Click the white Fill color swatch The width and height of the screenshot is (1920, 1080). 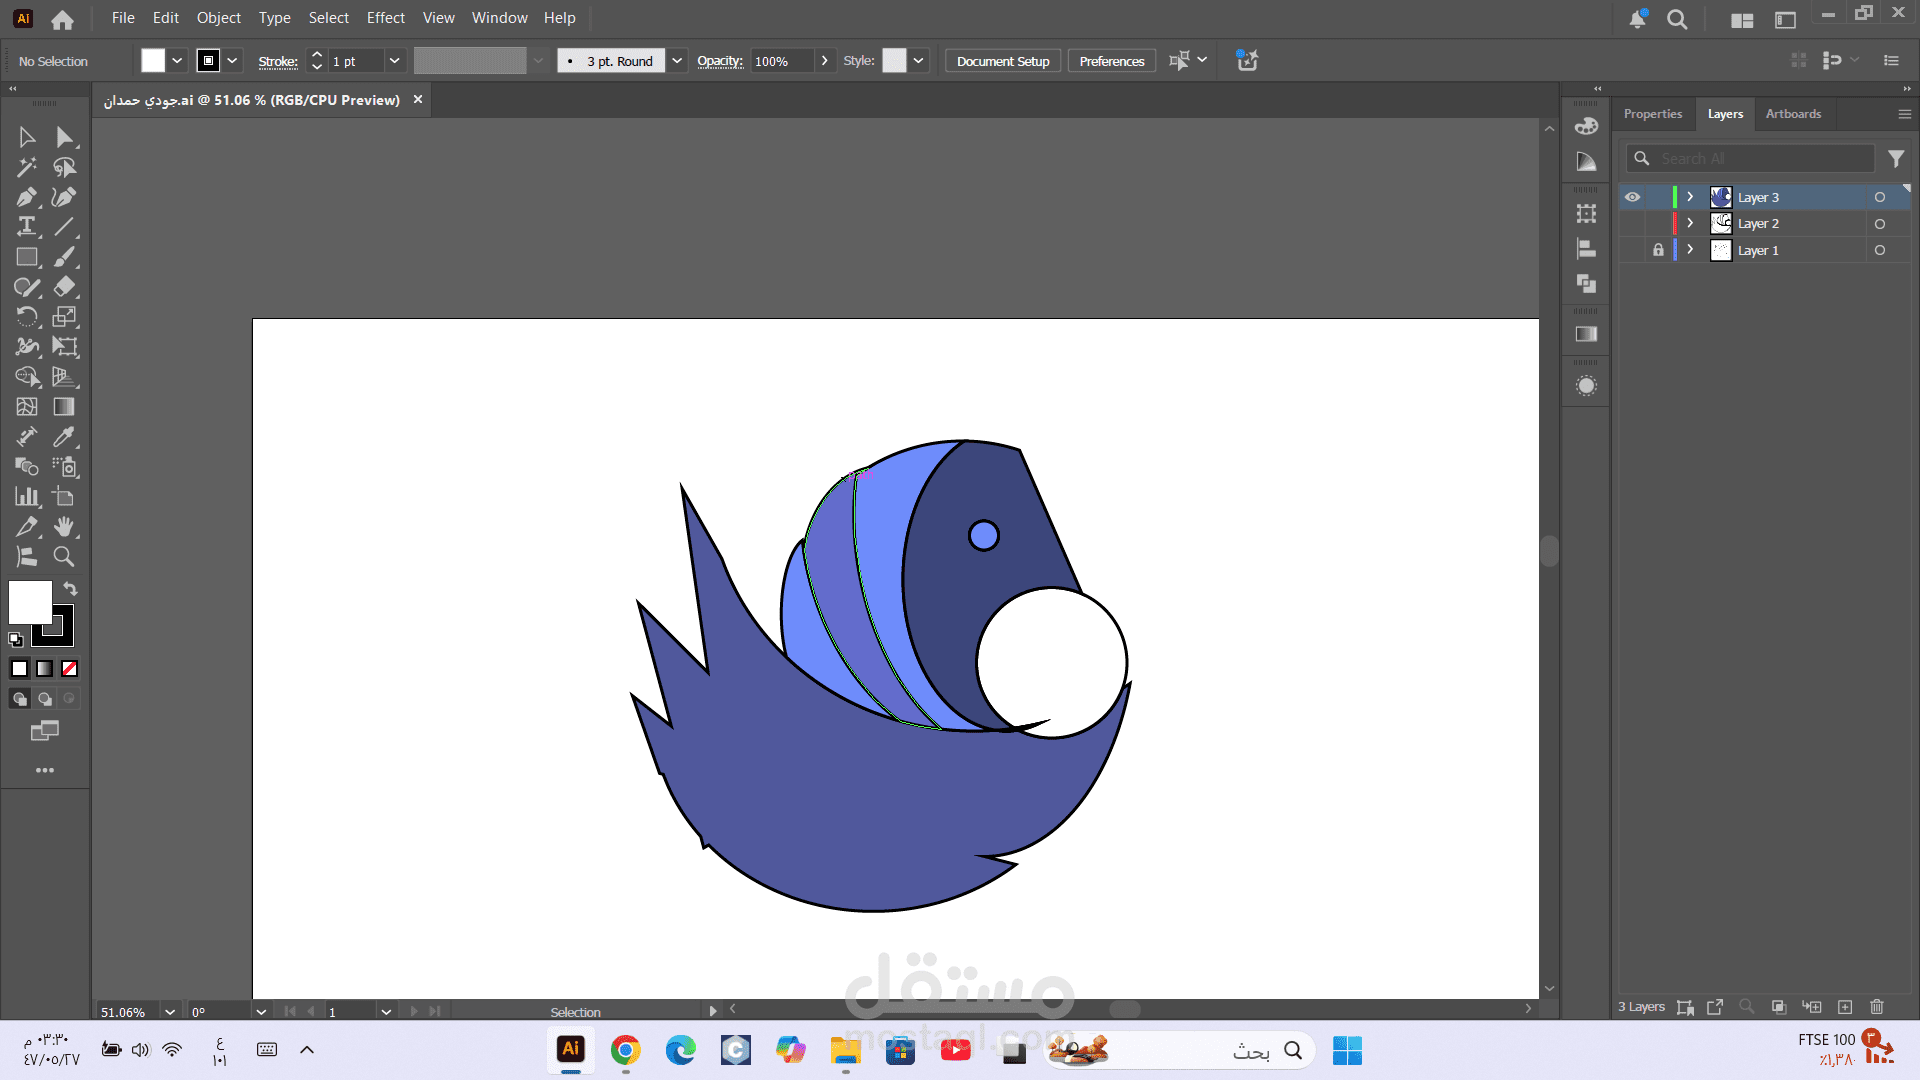click(x=30, y=602)
